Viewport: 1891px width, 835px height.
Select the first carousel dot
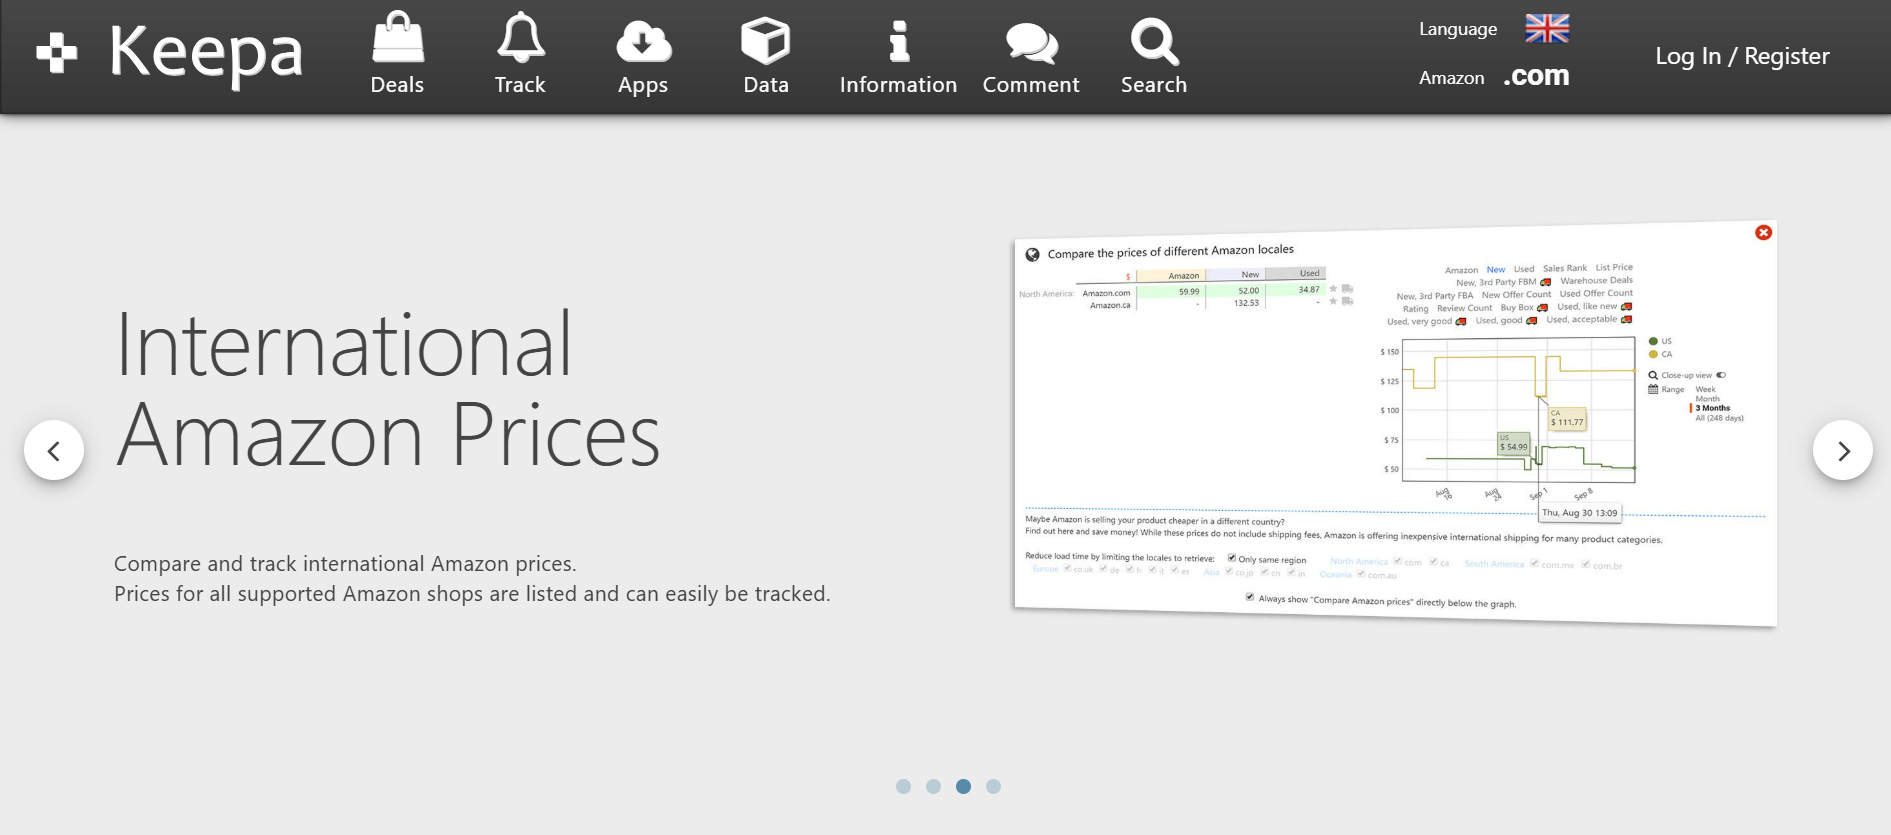(903, 786)
